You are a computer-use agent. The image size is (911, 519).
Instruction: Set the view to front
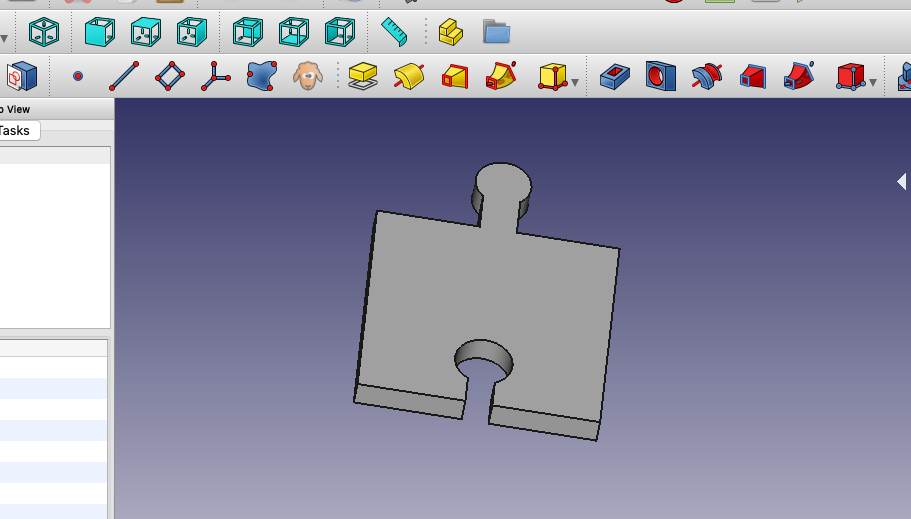click(x=99, y=33)
